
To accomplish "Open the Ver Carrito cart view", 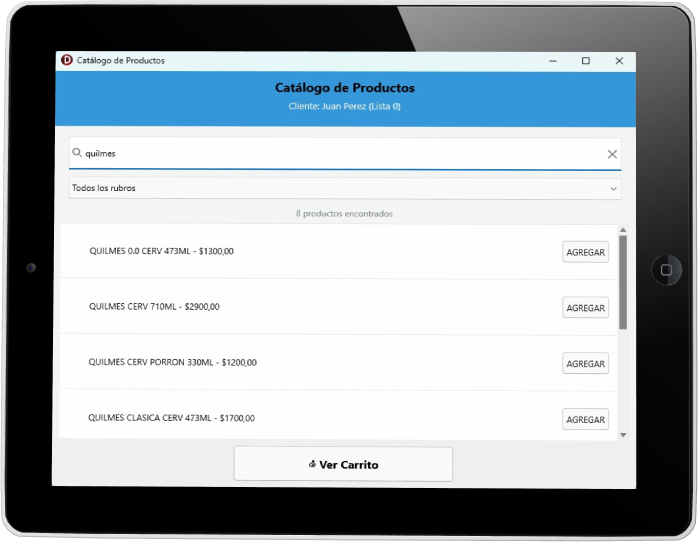I will [343, 464].
